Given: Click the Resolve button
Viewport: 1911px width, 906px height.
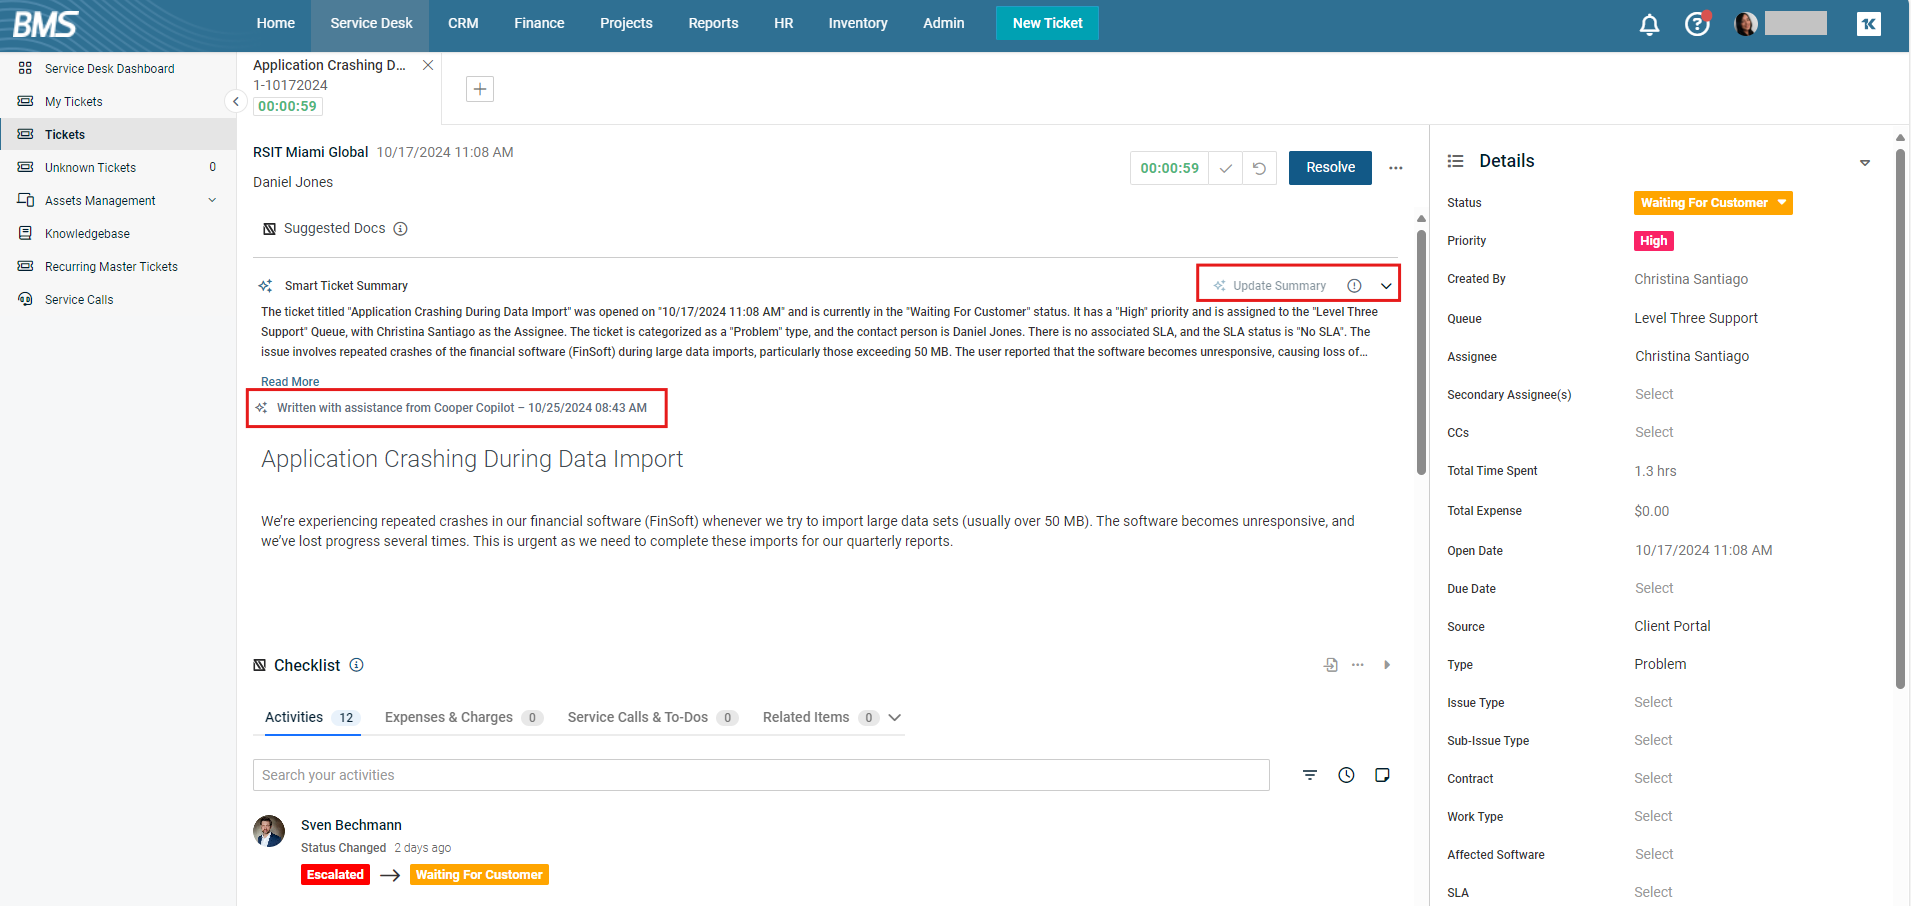Looking at the screenshot, I should [x=1329, y=168].
